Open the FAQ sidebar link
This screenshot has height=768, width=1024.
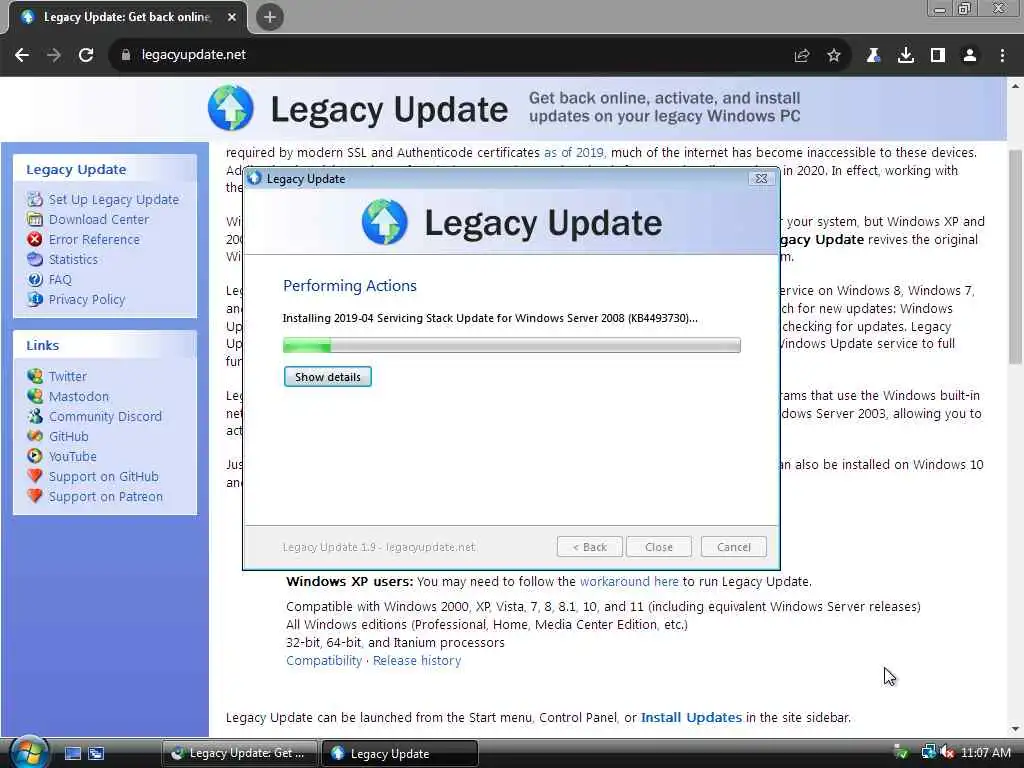(x=60, y=280)
